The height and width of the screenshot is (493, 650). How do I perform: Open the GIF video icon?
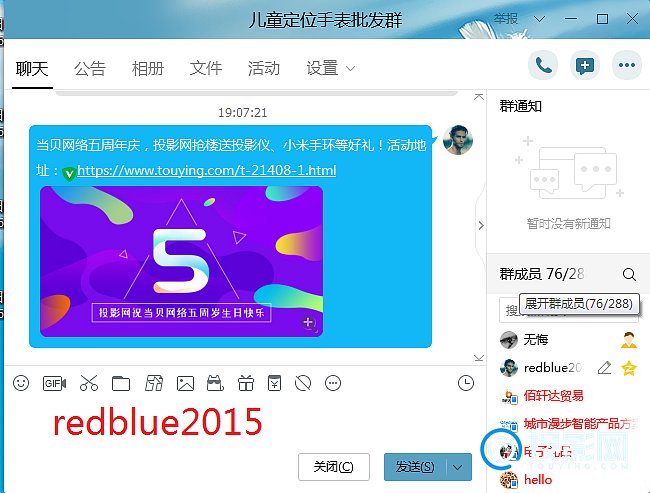point(54,383)
